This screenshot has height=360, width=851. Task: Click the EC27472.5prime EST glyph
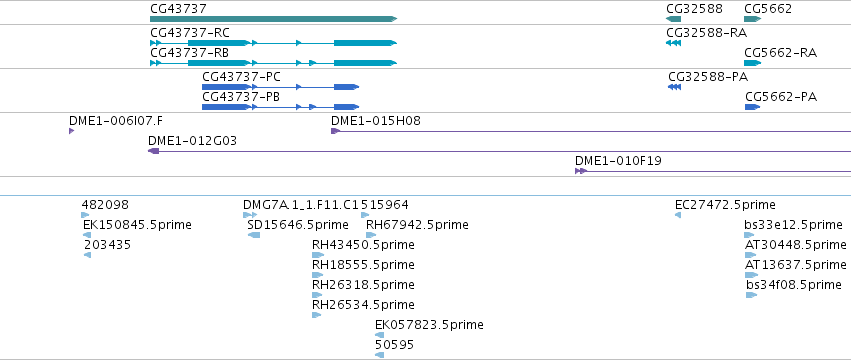pos(678,215)
